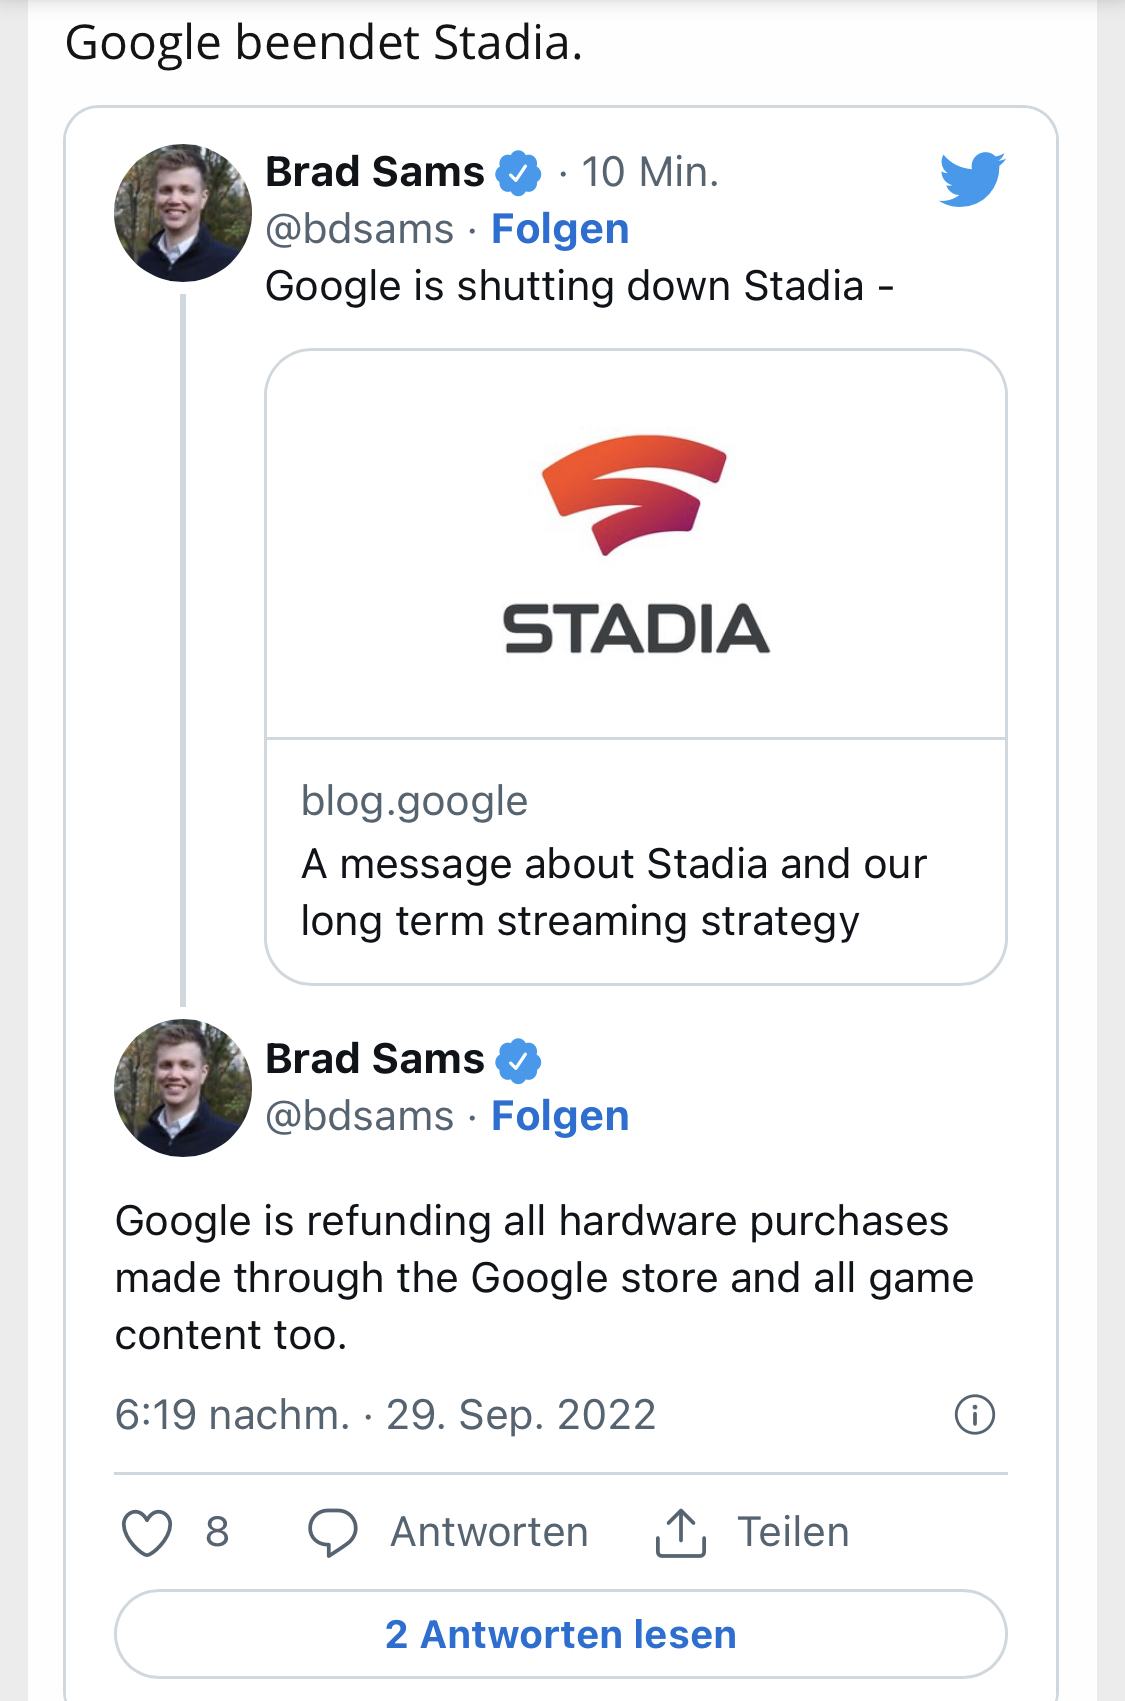Click the @bdsams handle in top tweet
Screen dimensions: 1125x1701
click(359, 229)
